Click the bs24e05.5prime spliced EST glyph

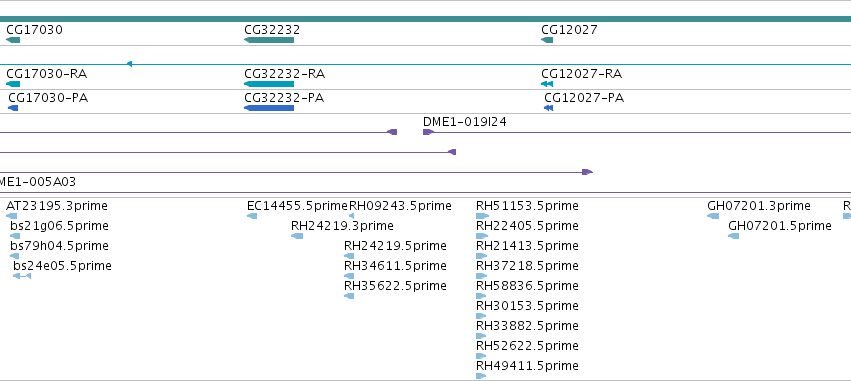click(x=22, y=276)
